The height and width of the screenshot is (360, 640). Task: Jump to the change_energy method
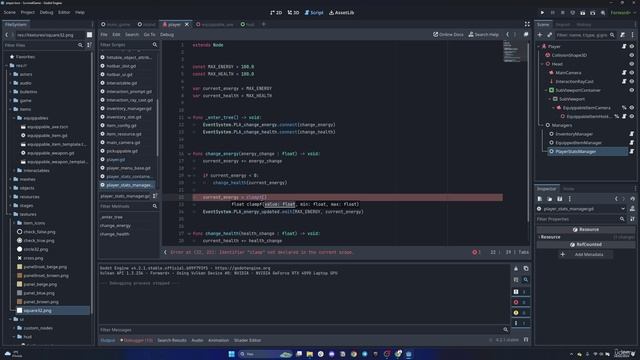(116, 226)
